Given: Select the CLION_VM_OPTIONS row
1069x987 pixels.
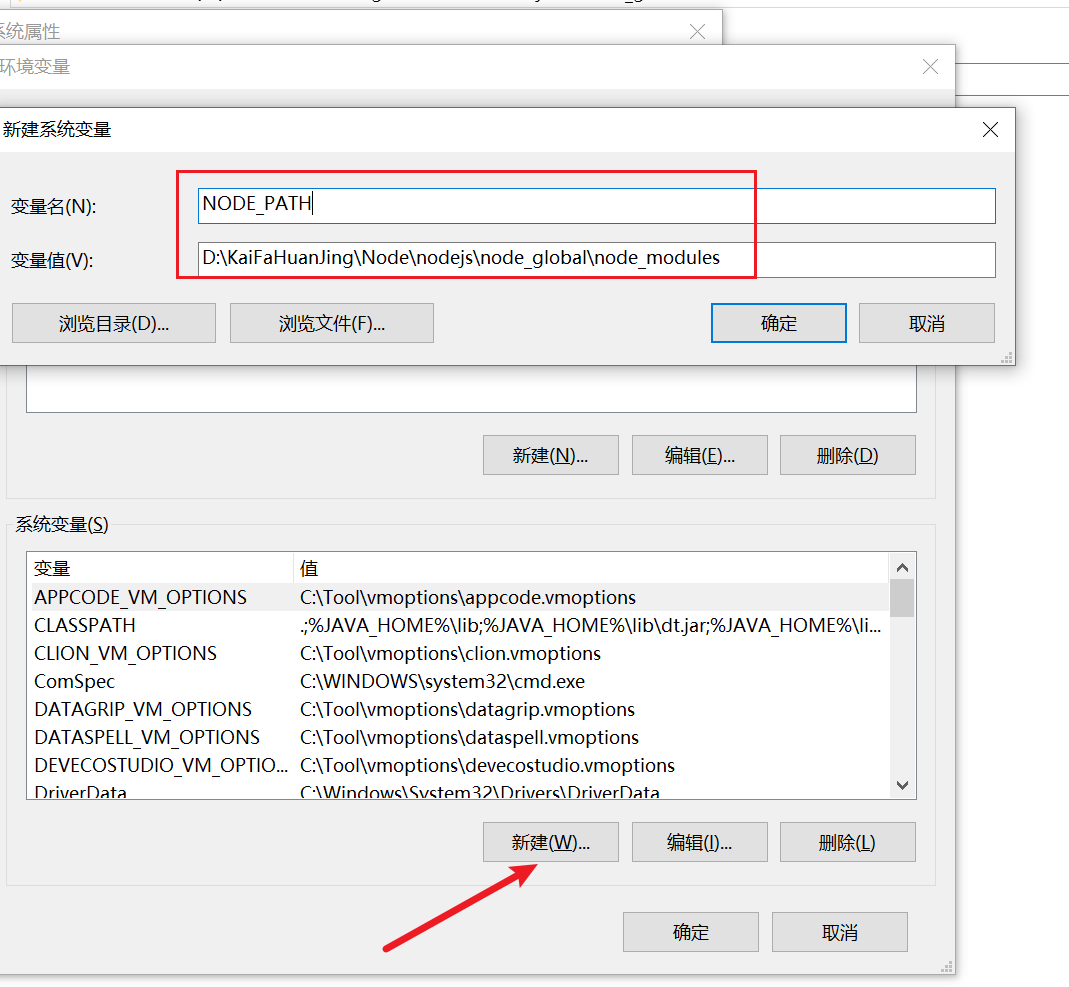Looking at the screenshot, I should point(459,653).
